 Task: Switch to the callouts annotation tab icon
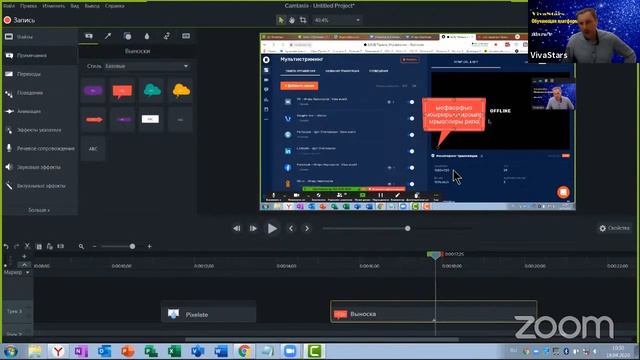pyautogui.click(x=89, y=36)
